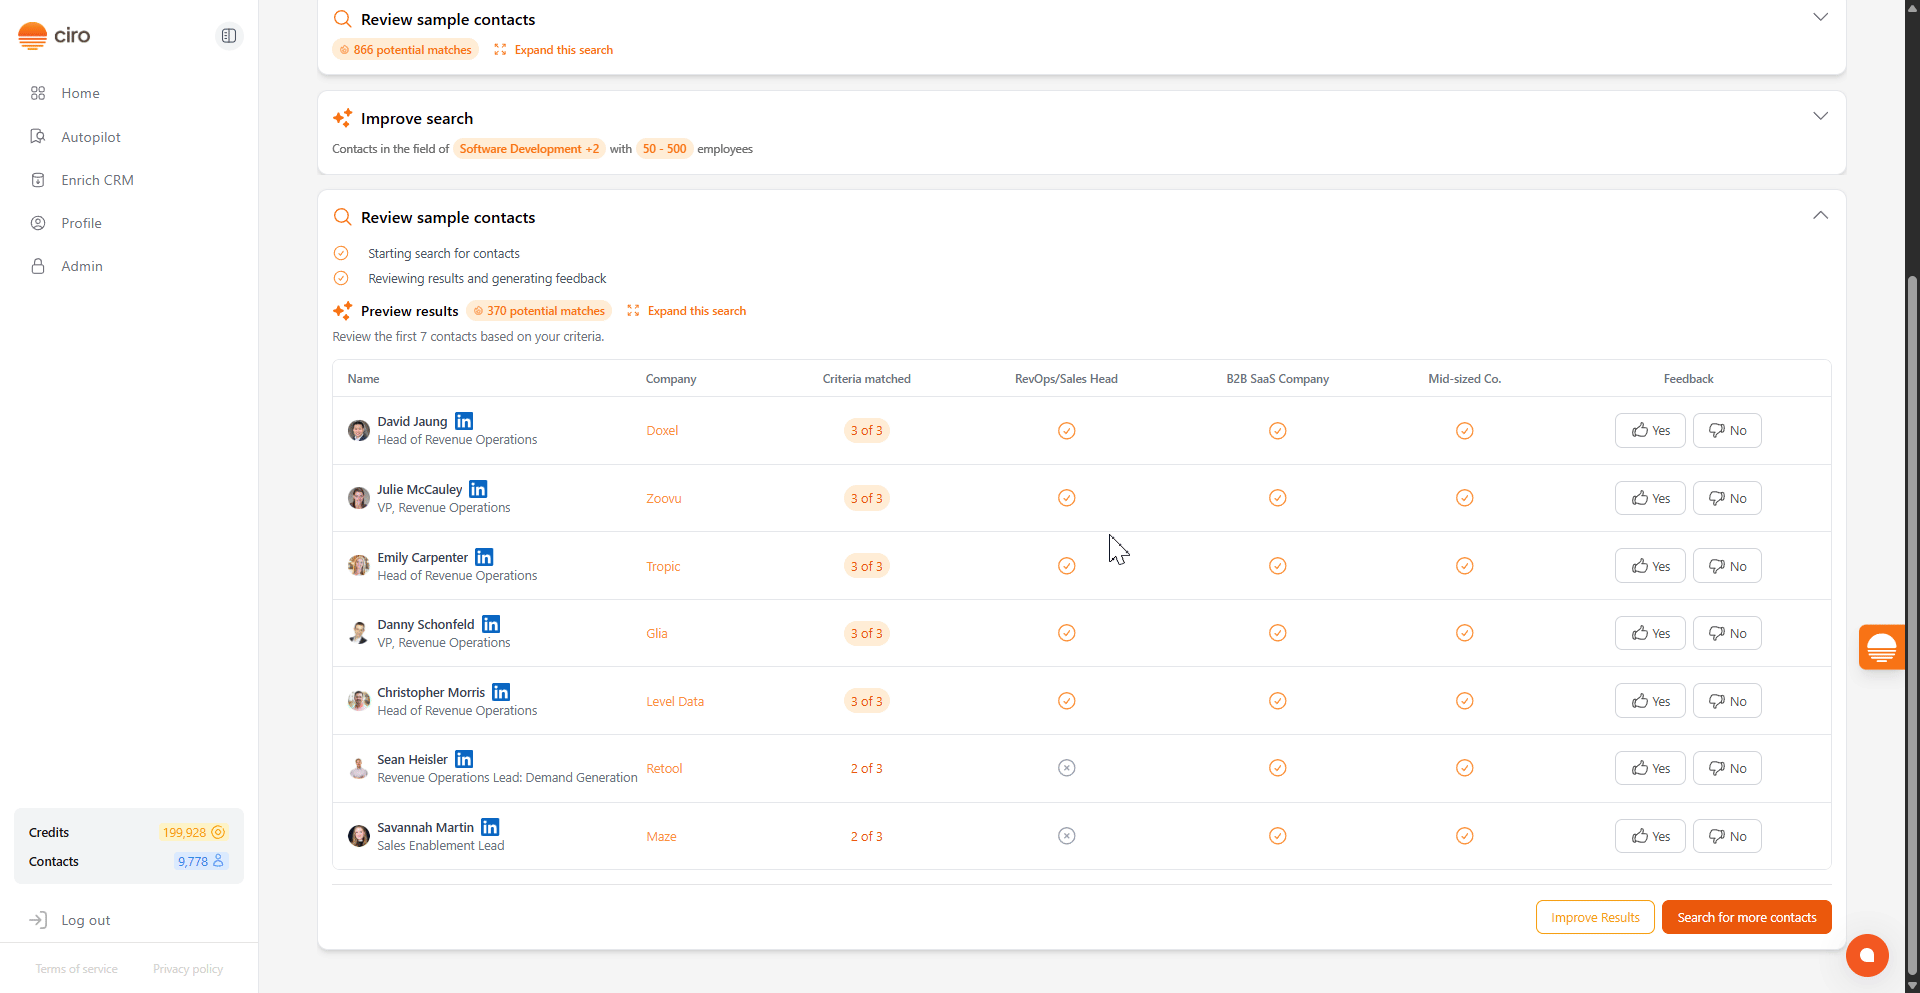Click Sean Heisler's avatar photo
This screenshot has width=1920, height=993.
click(x=358, y=768)
